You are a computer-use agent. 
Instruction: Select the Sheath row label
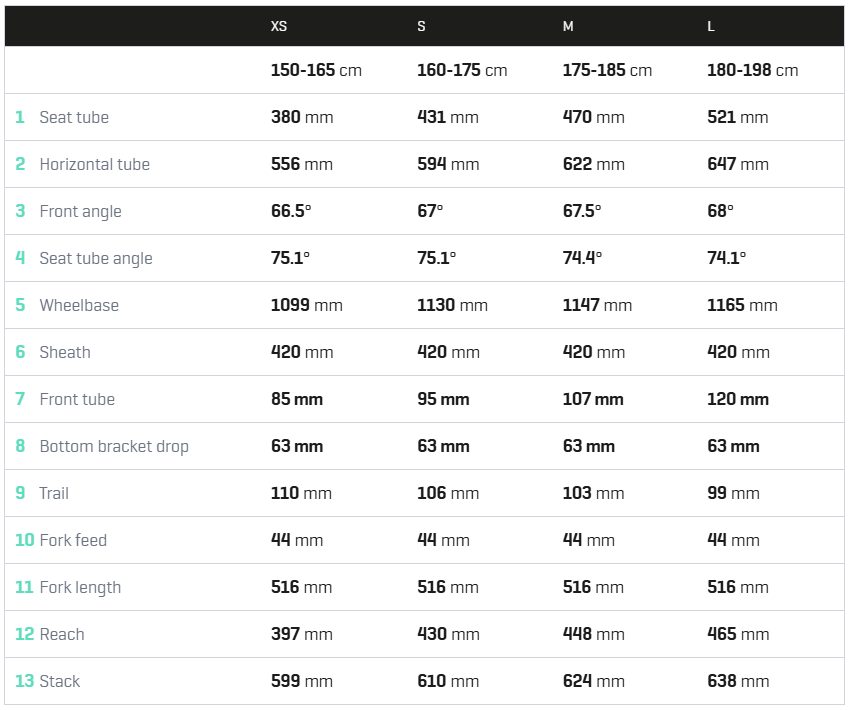click(65, 353)
